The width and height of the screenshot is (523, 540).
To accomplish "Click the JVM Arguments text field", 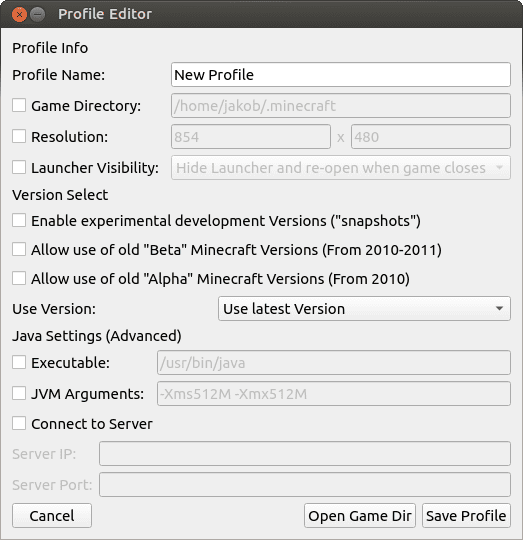I will click(x=334, y=393).
